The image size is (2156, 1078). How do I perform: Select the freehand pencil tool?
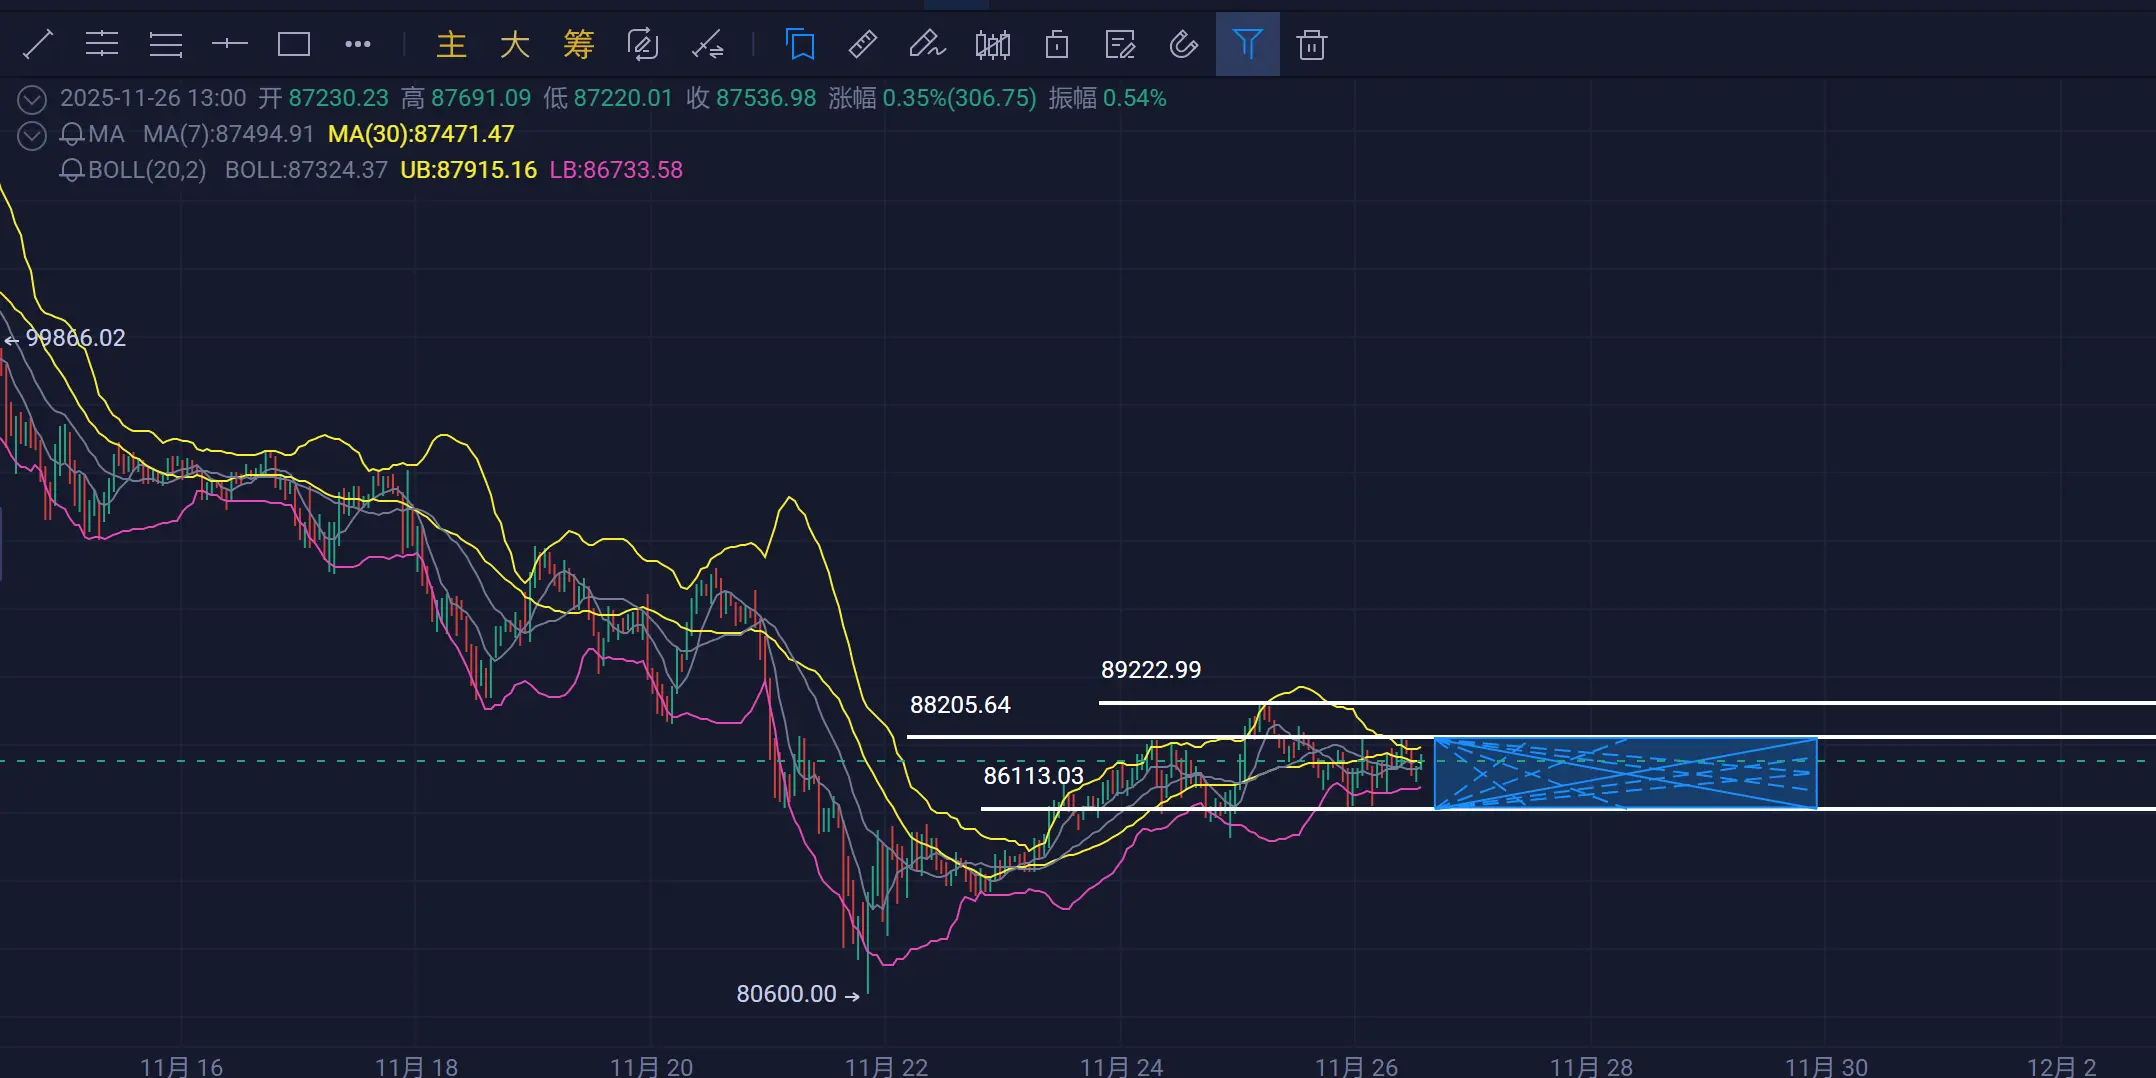pos(927,45)
